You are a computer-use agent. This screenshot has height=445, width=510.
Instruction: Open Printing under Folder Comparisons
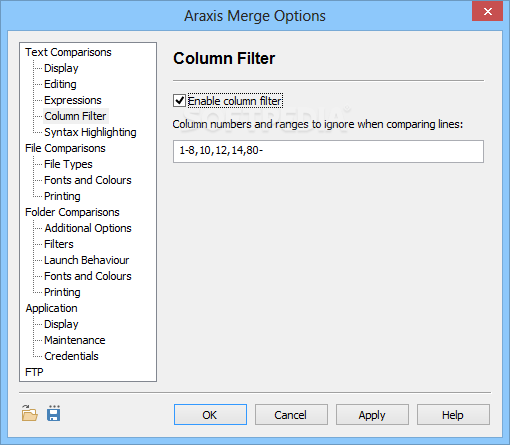point(62,292)
